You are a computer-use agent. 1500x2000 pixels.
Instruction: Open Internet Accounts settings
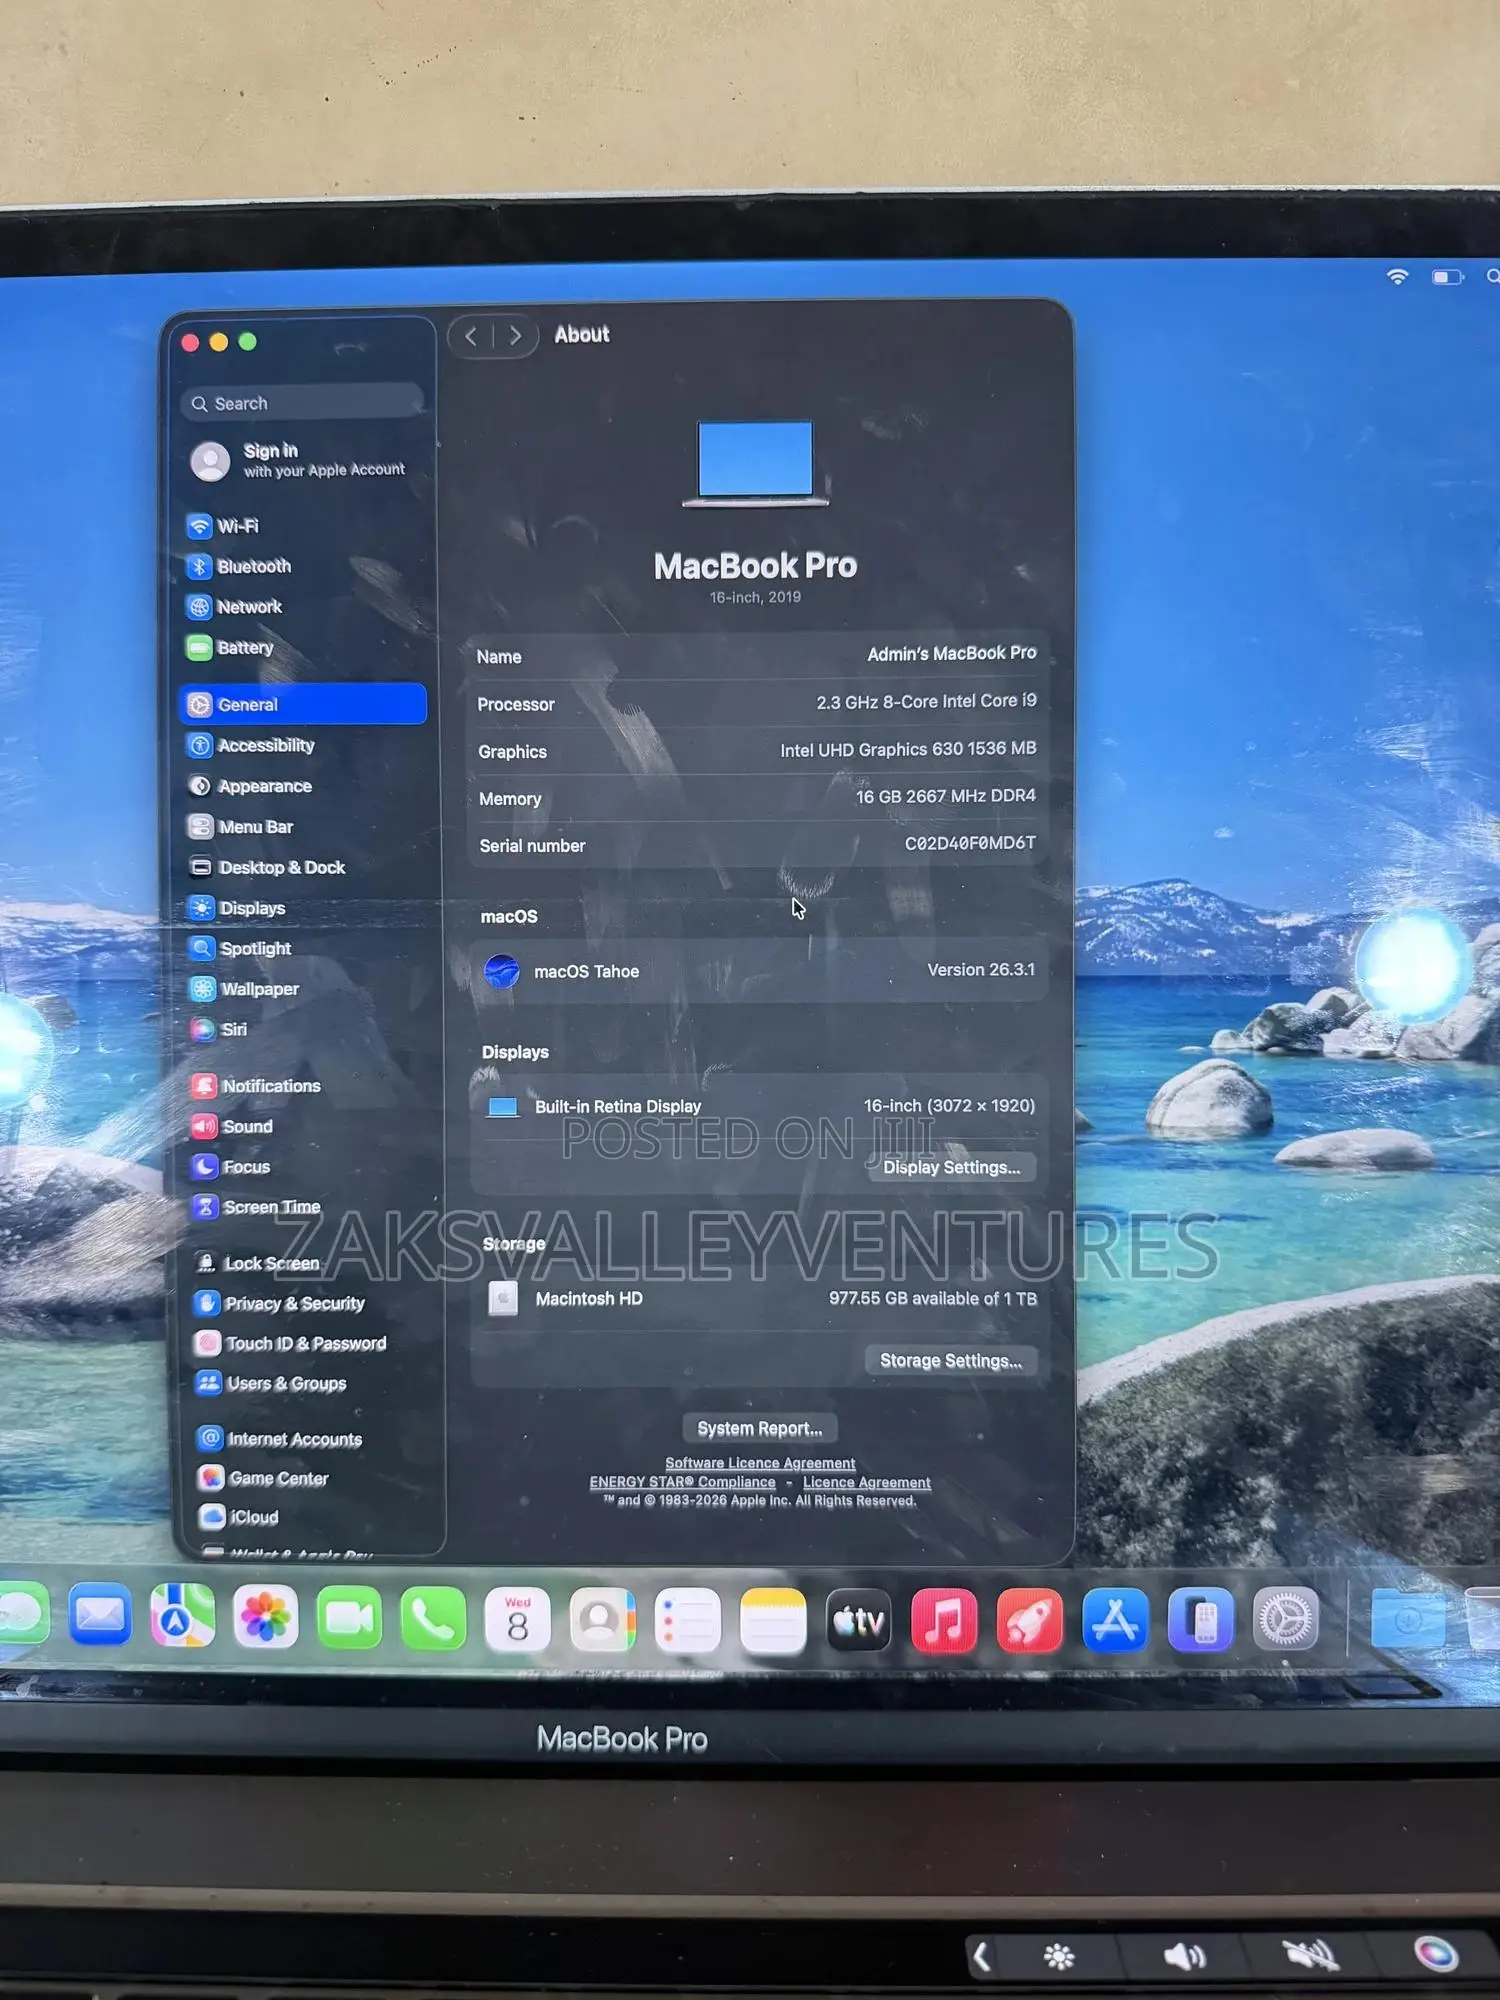(279, 1439)
